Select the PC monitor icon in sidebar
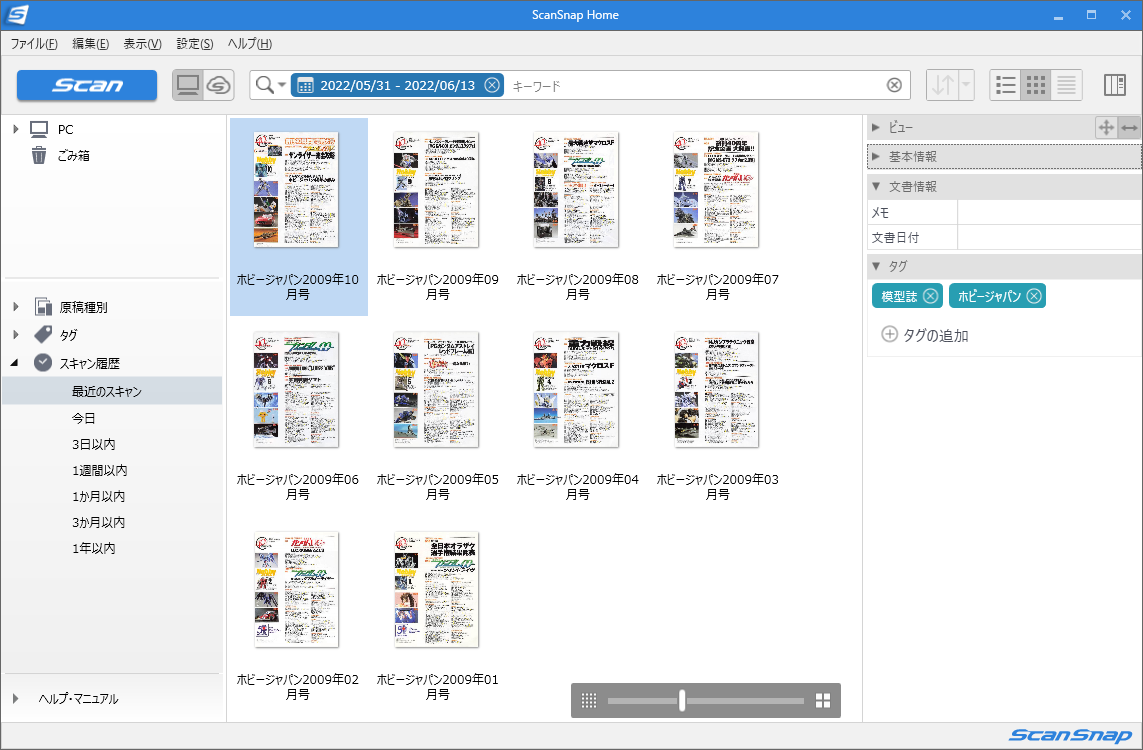The image size is (1143, 750). [x=39, y=129]
